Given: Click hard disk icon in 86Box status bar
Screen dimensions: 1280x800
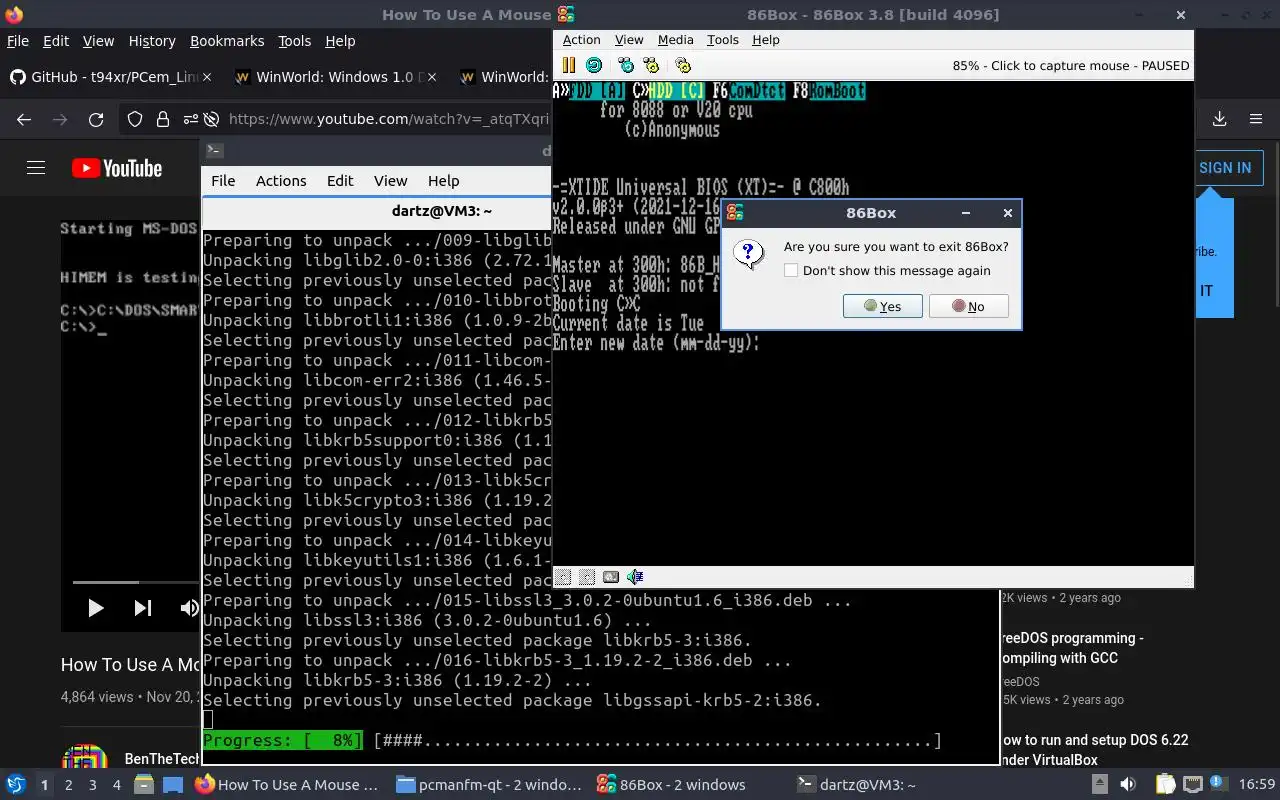Looking at the screenshot, I should click(x=611, y=577).
